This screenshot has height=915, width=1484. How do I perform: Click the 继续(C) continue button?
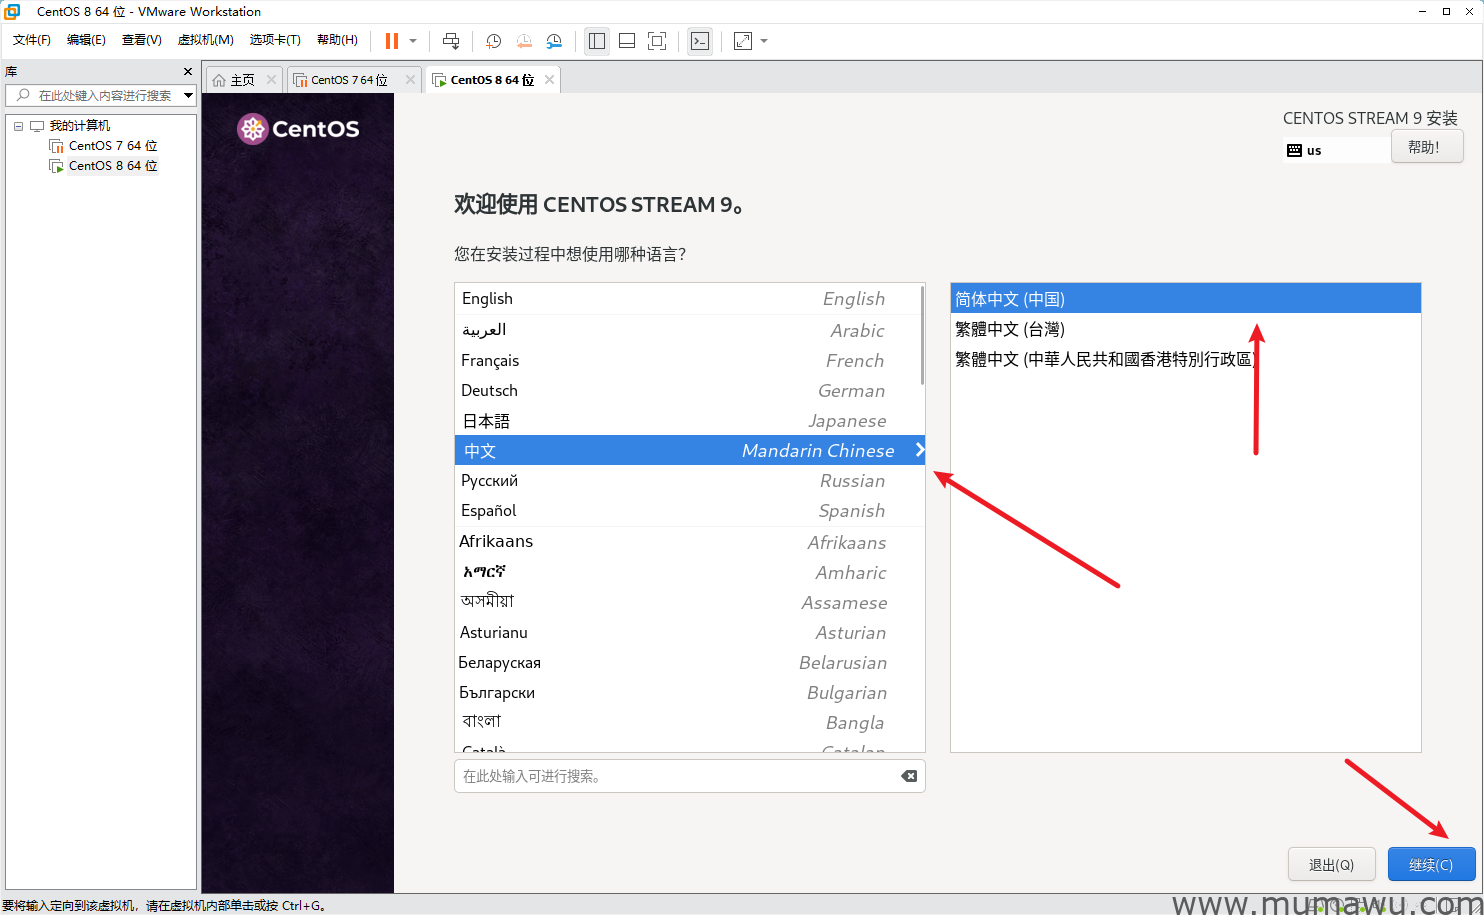click(1431, 865)
